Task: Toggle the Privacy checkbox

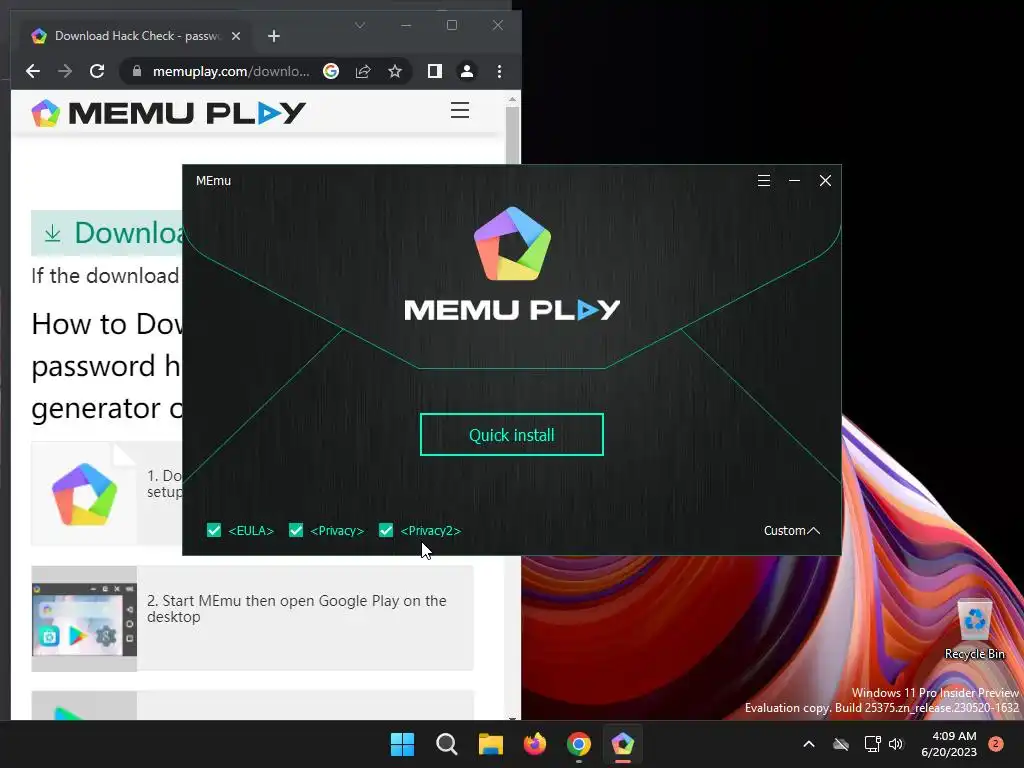Action: [296, 530]
